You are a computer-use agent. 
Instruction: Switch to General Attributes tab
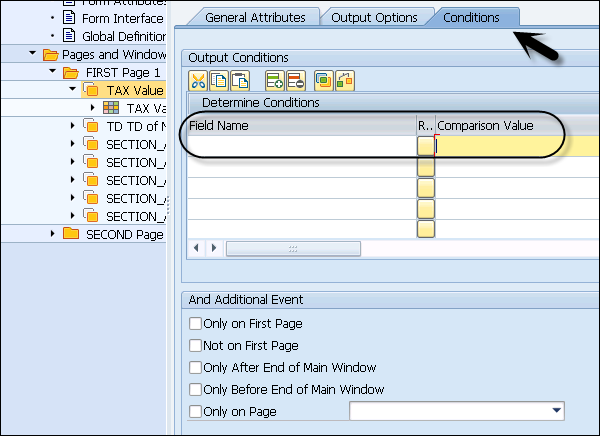point(254,17)
